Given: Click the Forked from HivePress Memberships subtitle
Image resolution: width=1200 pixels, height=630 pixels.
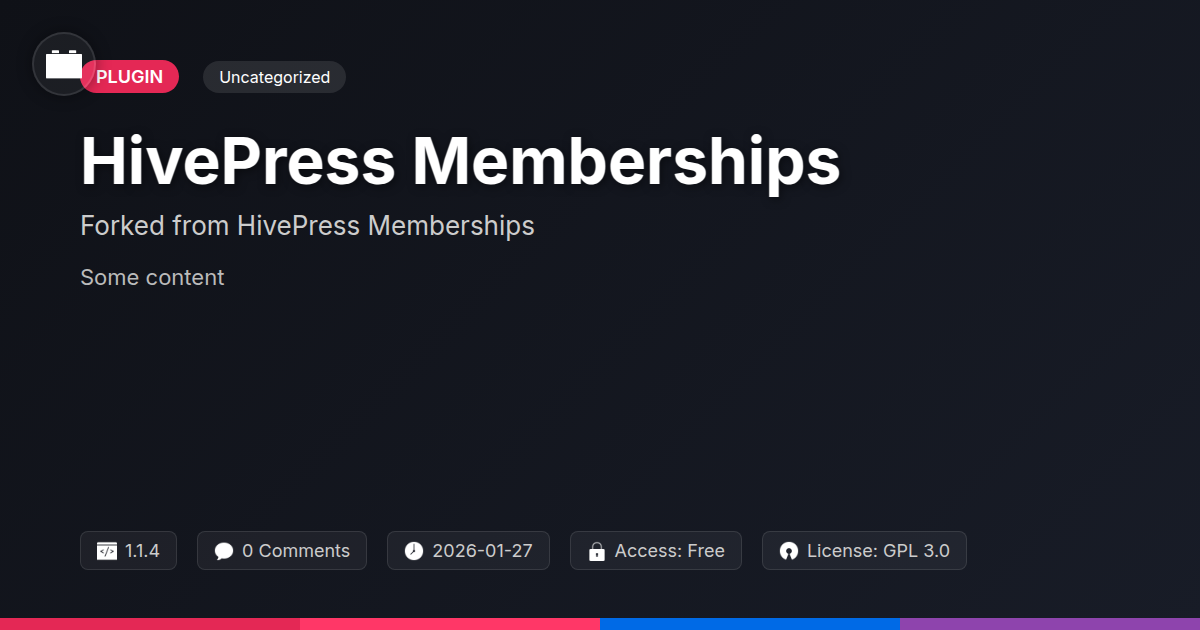Looking at the screenshot, I should 307,226.
